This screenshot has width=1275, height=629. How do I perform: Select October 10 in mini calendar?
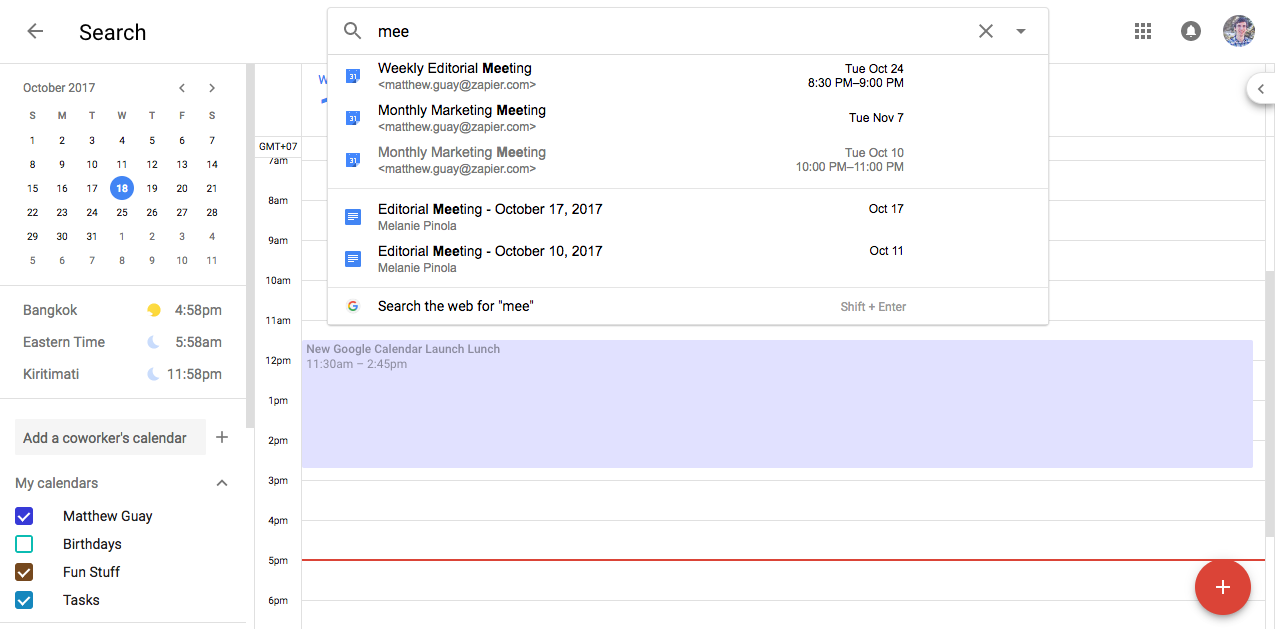(92, 164)
